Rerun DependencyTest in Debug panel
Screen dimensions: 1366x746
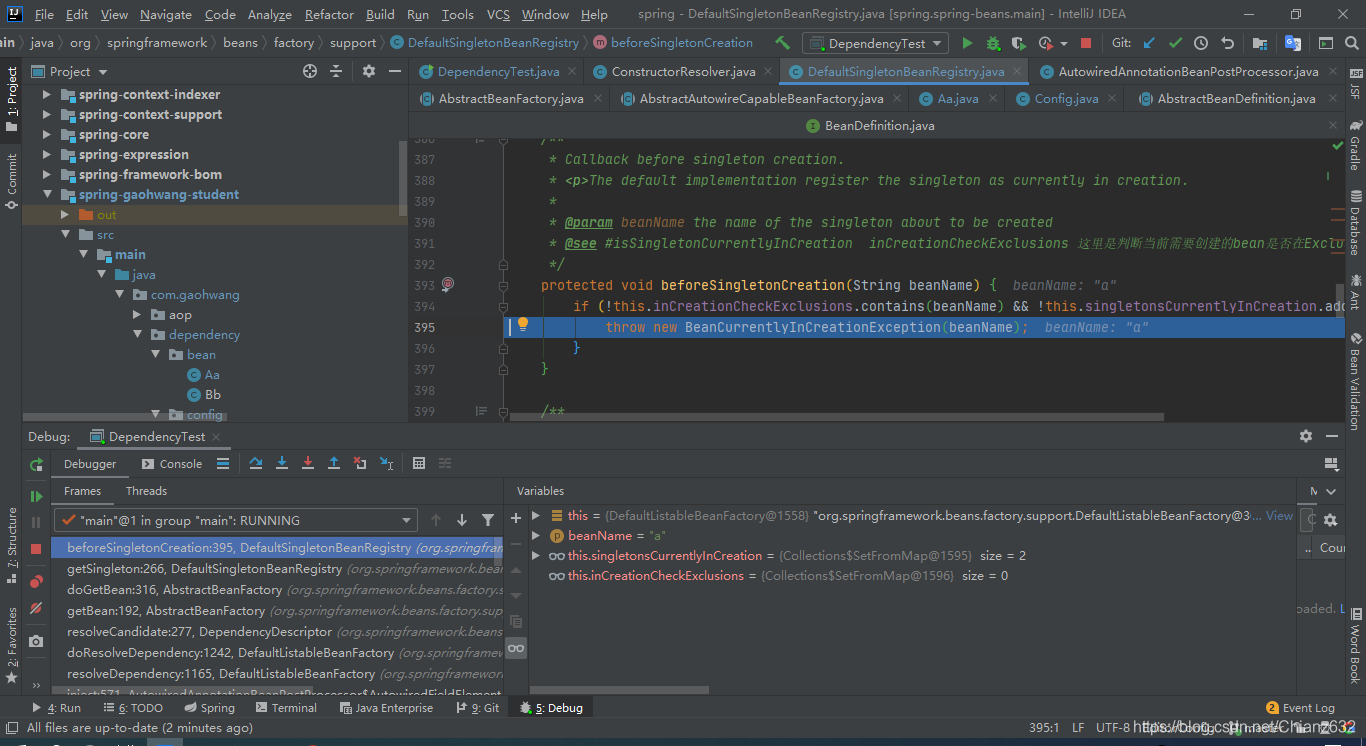click(36, 465)
